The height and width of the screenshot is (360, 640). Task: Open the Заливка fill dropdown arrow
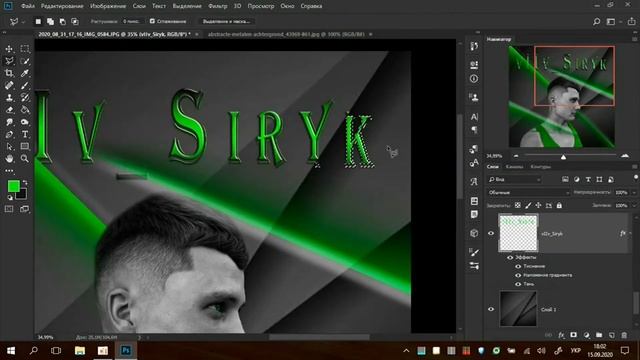coord(634,205)
